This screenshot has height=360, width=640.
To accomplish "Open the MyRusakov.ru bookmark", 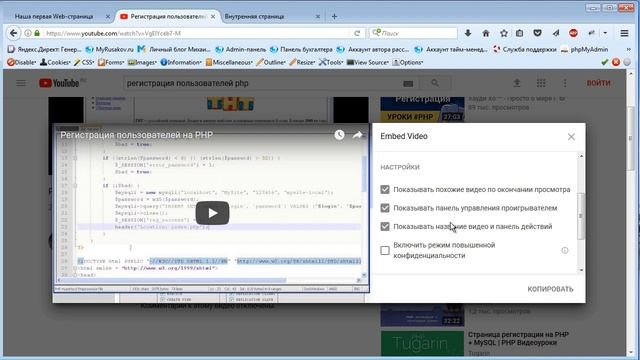I will click(110, 49).
